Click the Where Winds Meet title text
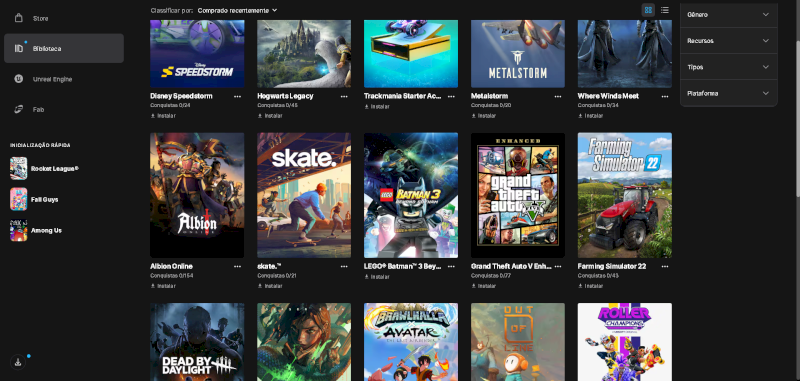The image size is (800, 381). tap(608, 96)
